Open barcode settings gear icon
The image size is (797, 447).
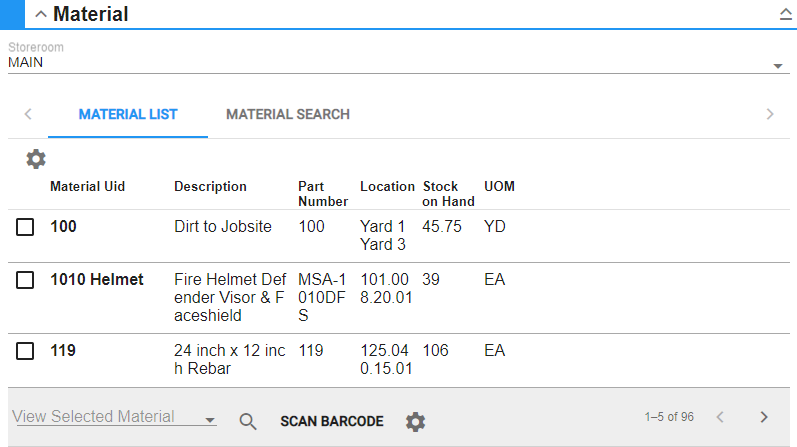click(x=415, y=422)
